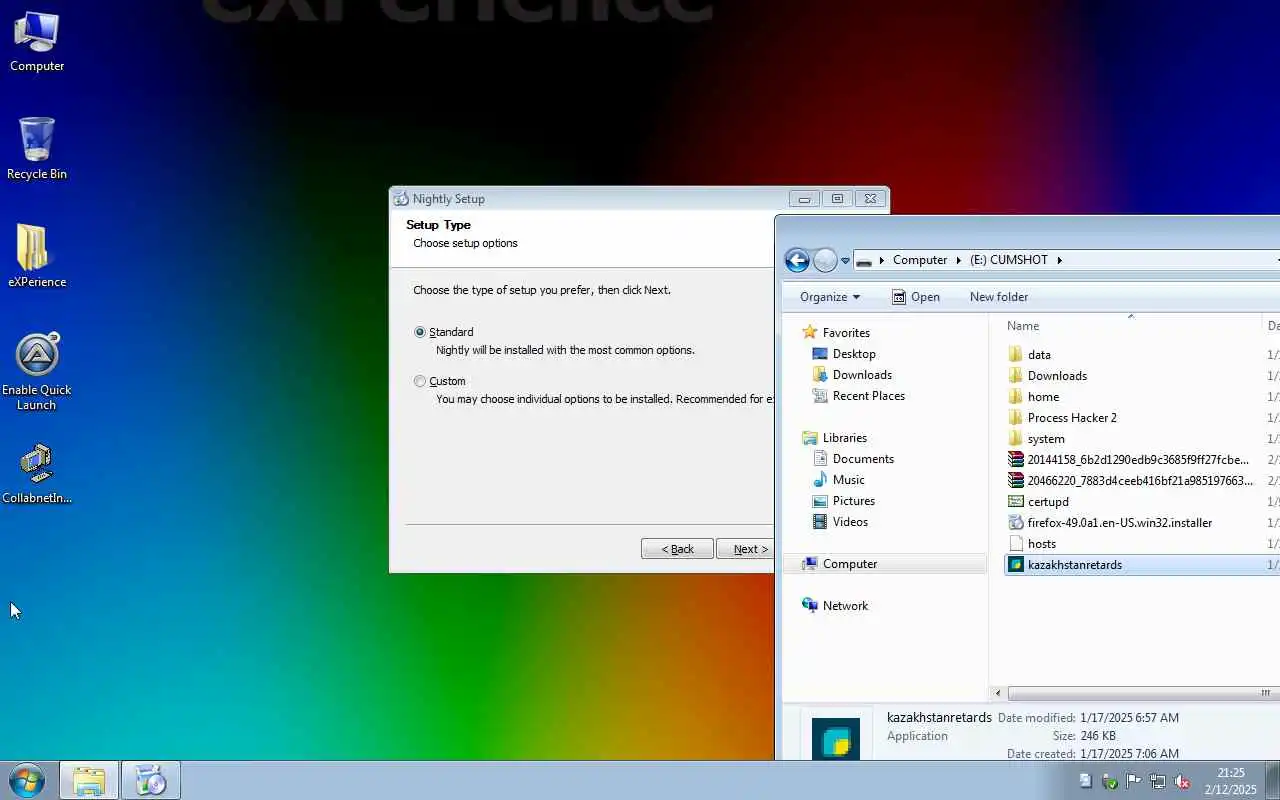Click the network tray icon
Screen dimensions: 1280x800
coord(1158,781)
